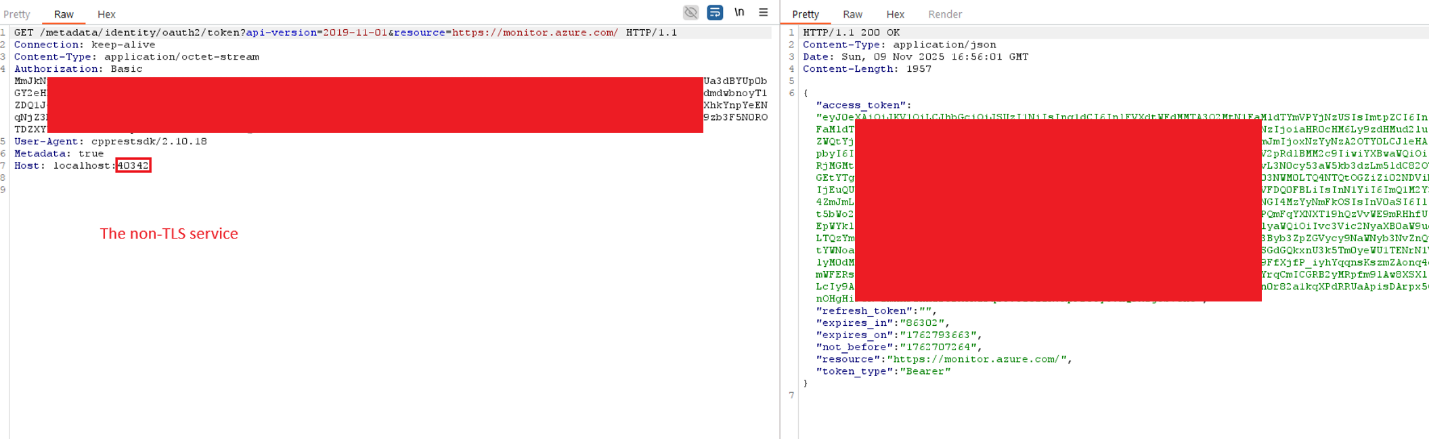Click the highlighted port 40342 in Host header
Viewport: 1429px width, 439px height.
tap(133, 165)
